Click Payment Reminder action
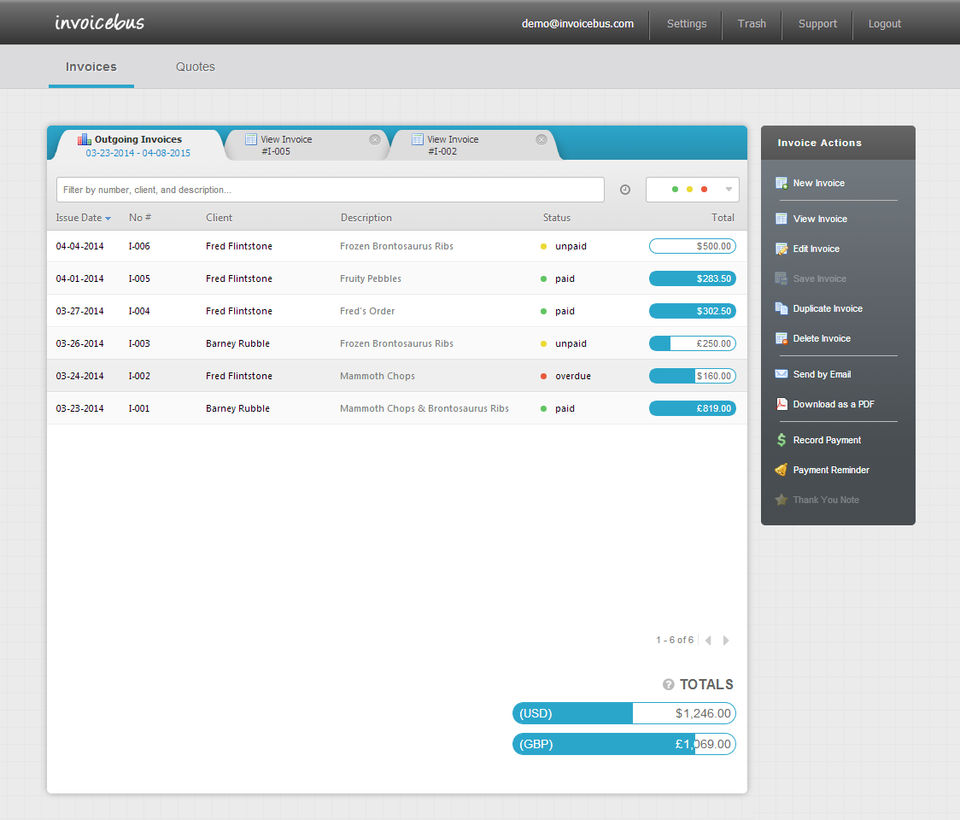The height and width of the screenshot is (820, 960). pos(831,470)
